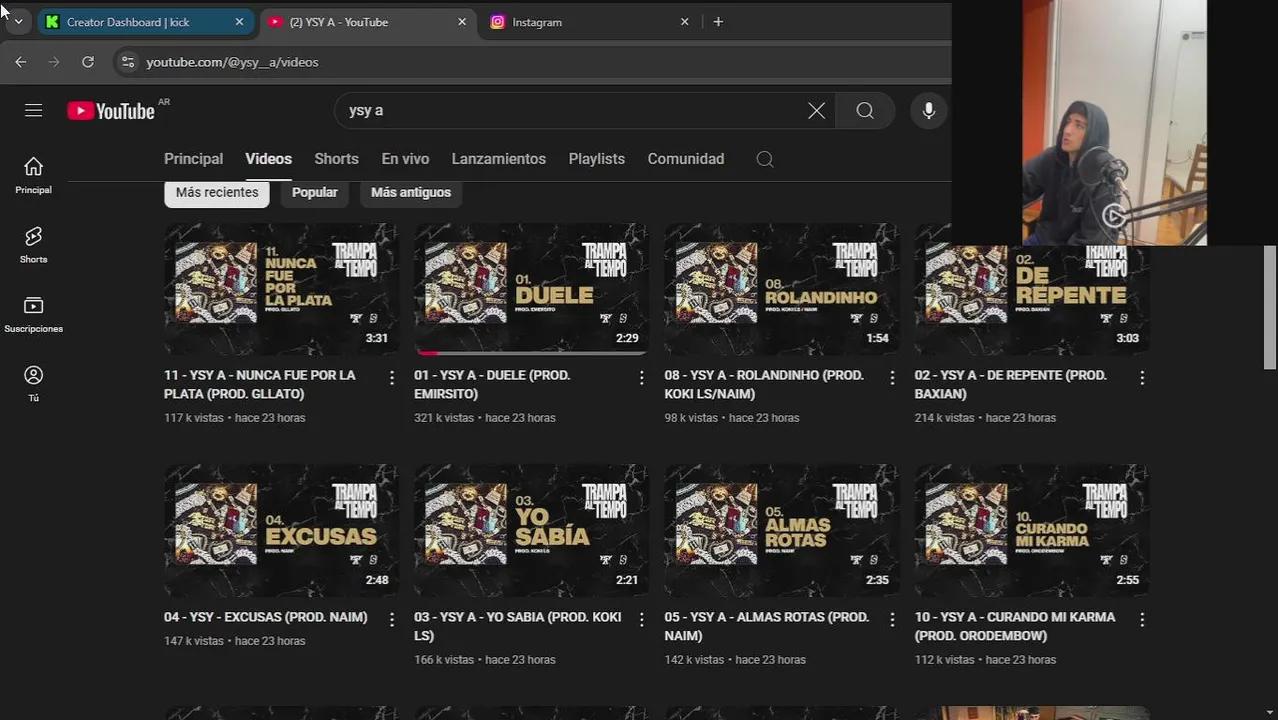Switch to the Instagram browser tab
Screen dimensions: 1278x720
(x=537, y=21)
